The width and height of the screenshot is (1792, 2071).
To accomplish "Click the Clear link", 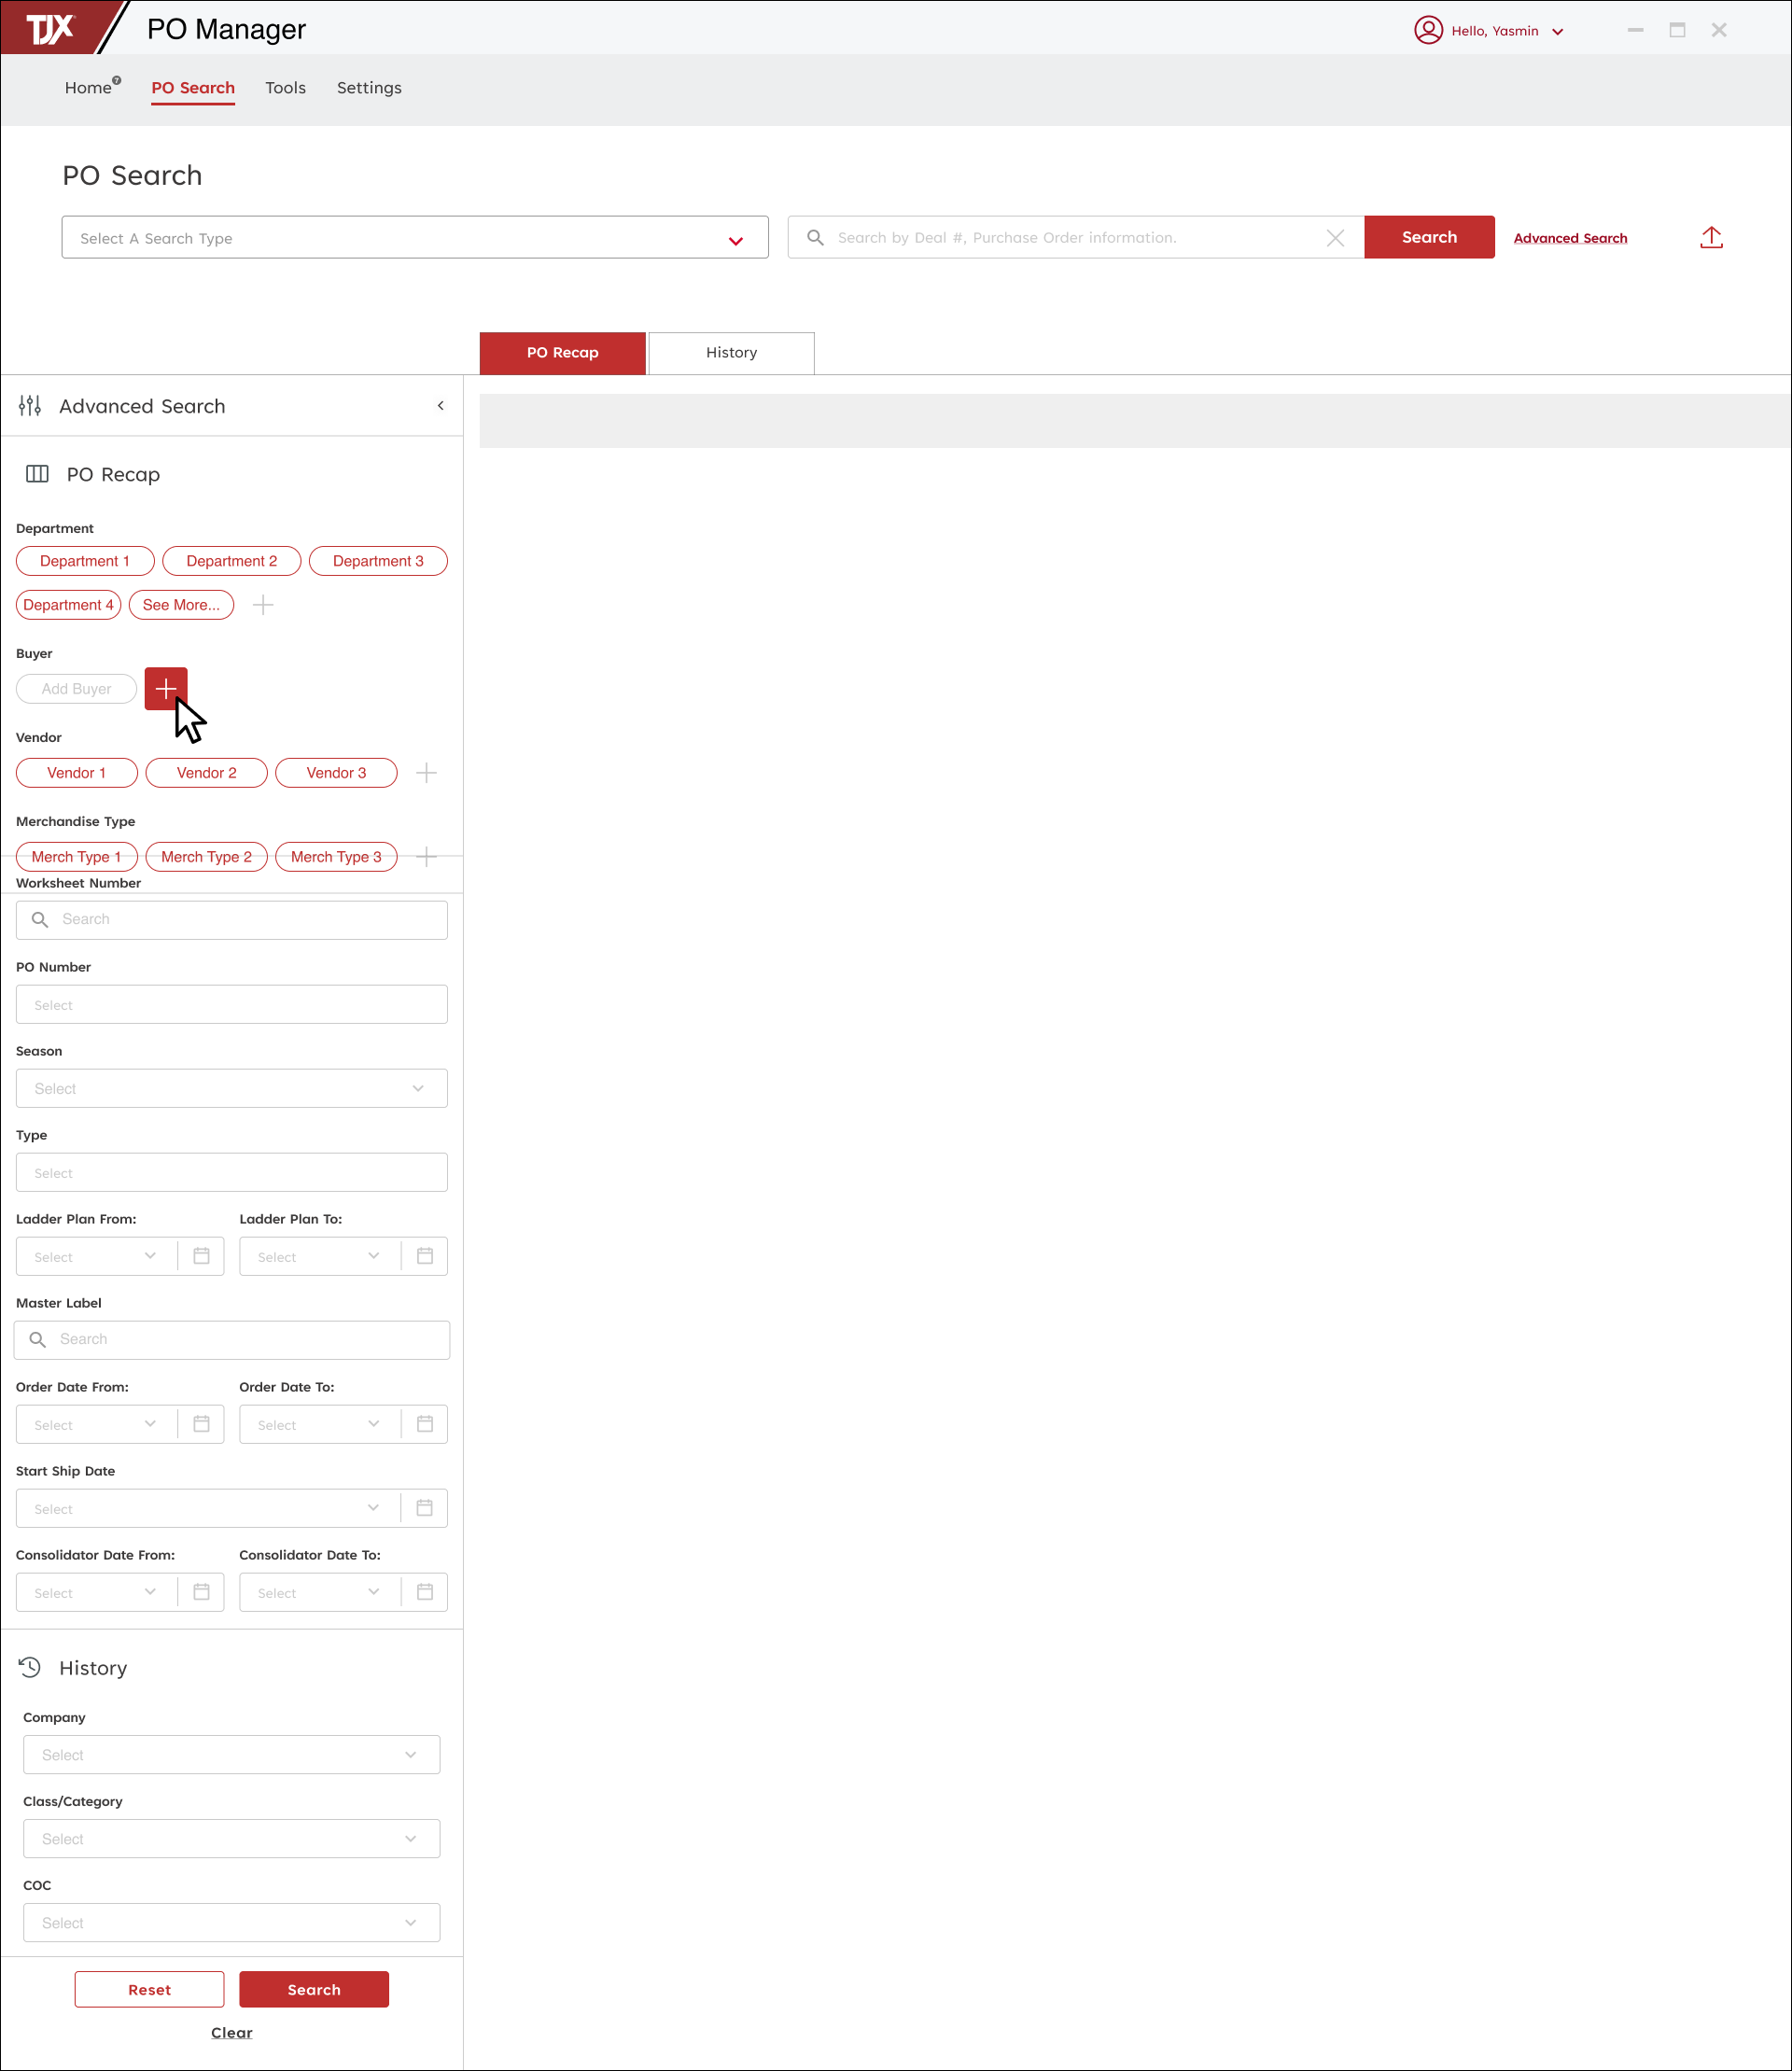I will [x=232, y=2033].
